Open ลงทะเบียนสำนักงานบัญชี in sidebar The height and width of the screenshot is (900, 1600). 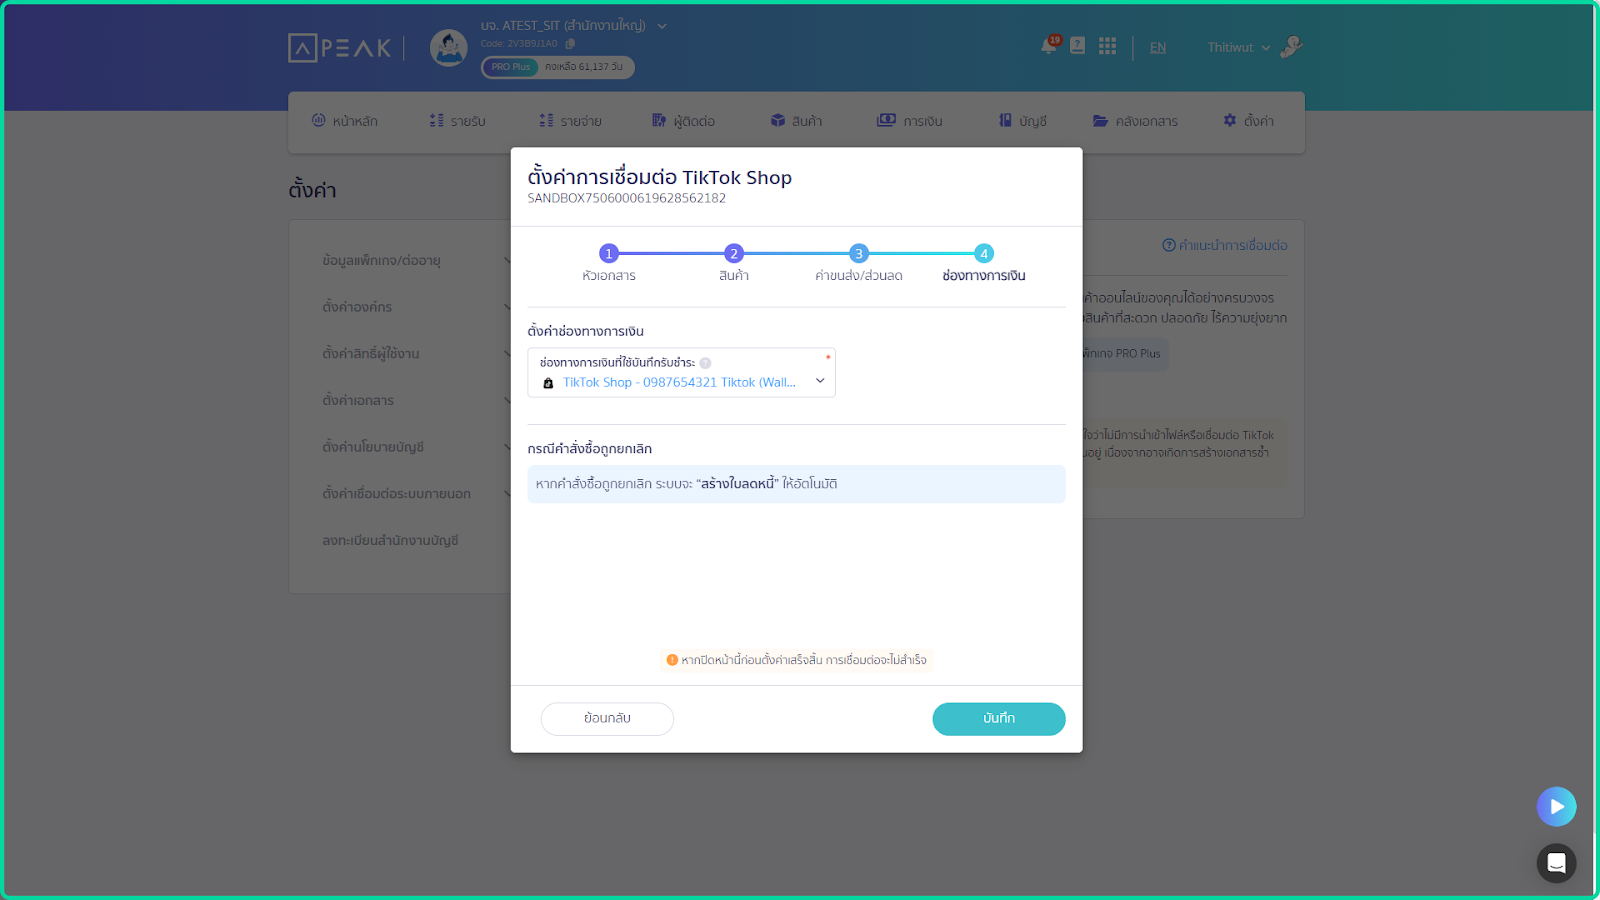pyautogui.click(x=390, y=540)
